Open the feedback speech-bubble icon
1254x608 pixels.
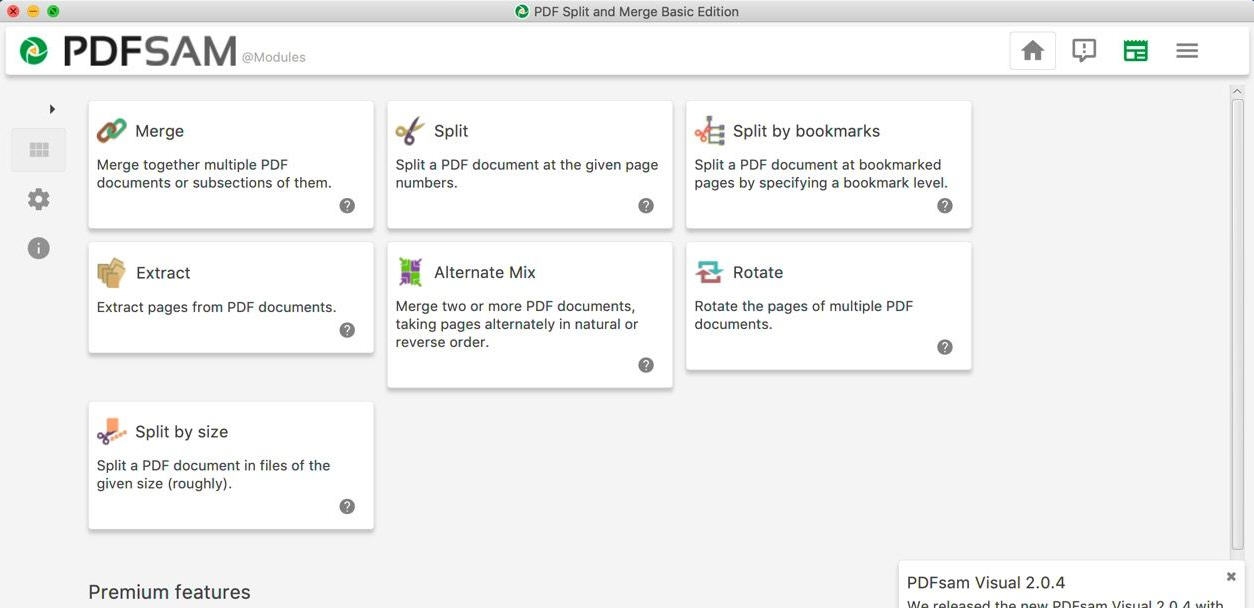1084,49
